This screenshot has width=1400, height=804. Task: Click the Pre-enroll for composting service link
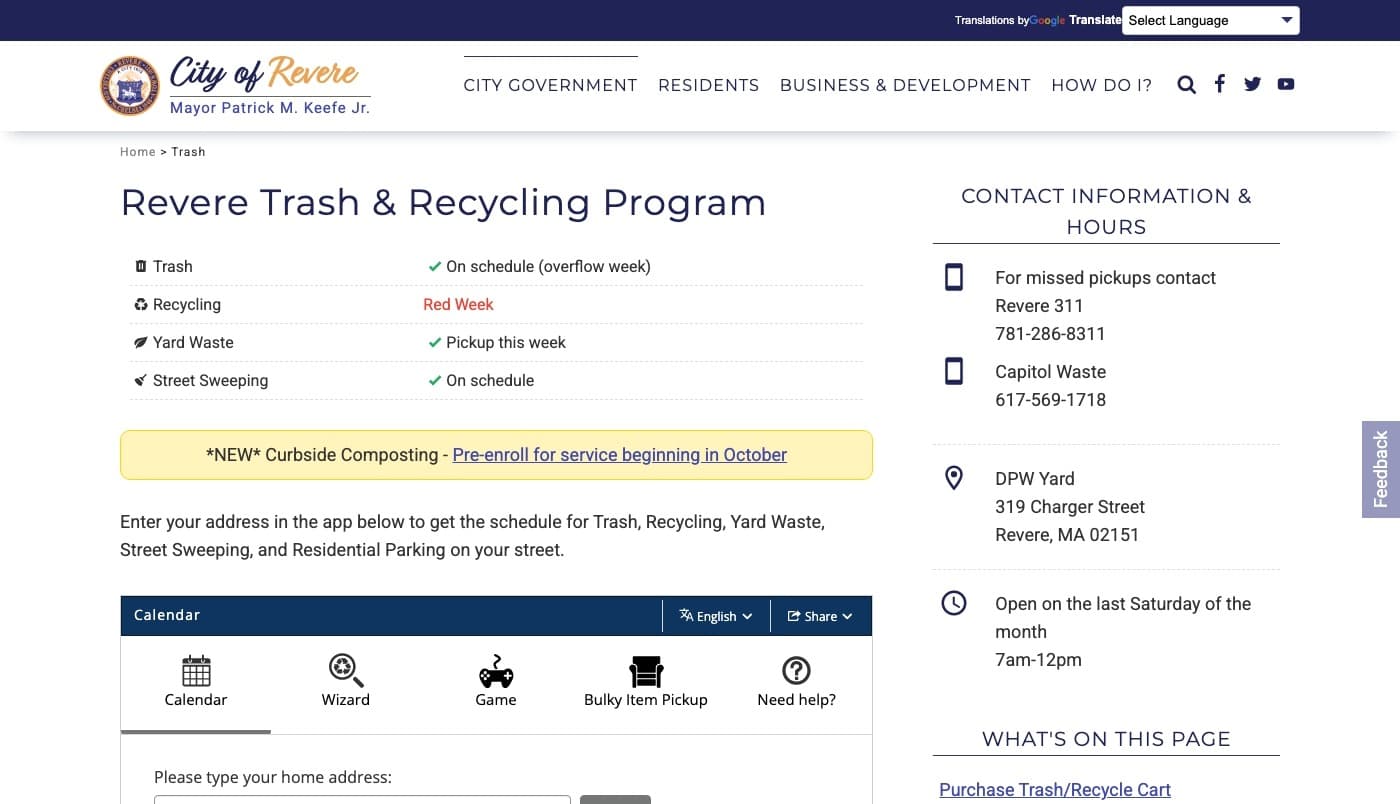(619, 455)
